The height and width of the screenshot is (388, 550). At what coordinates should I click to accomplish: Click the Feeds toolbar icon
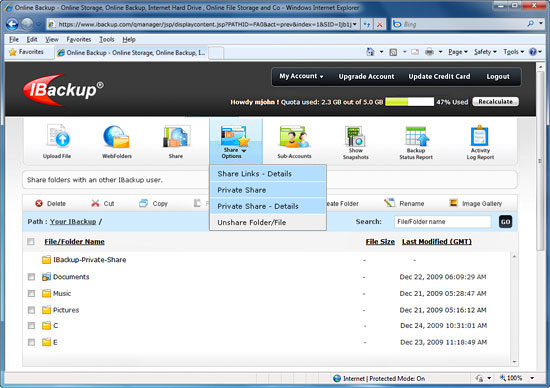coord(393,52)
